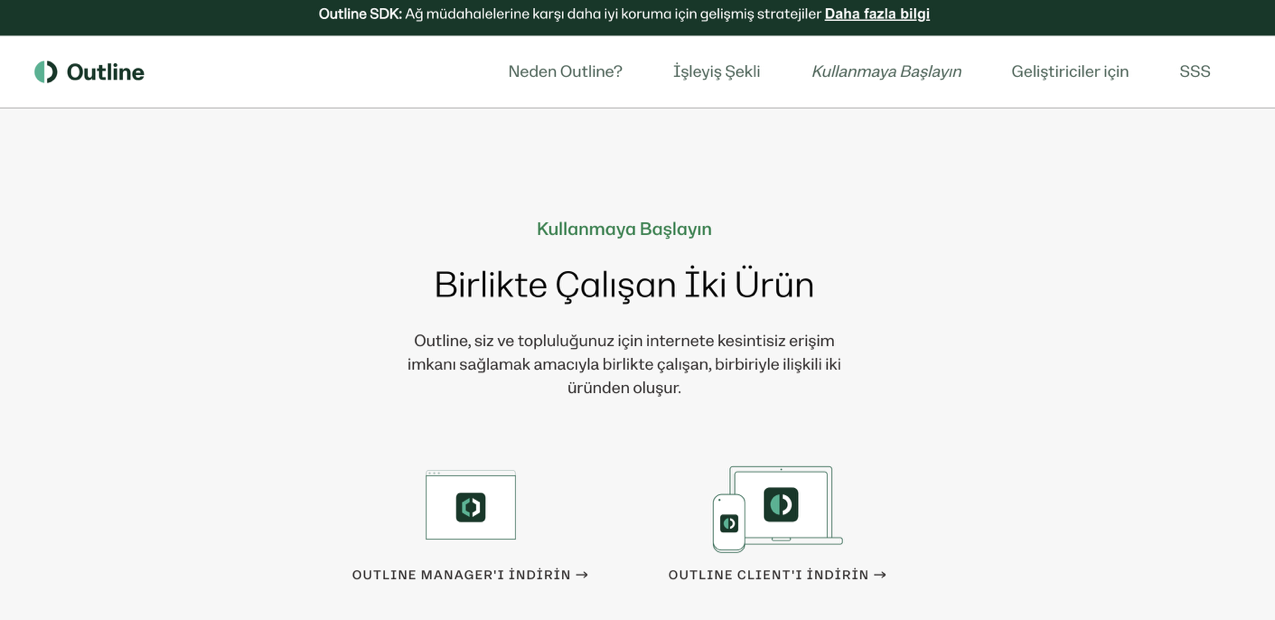Screen dimensions: 1275x620
Task: Click the Outline logo icon
Action: click(x=46, y=72)
